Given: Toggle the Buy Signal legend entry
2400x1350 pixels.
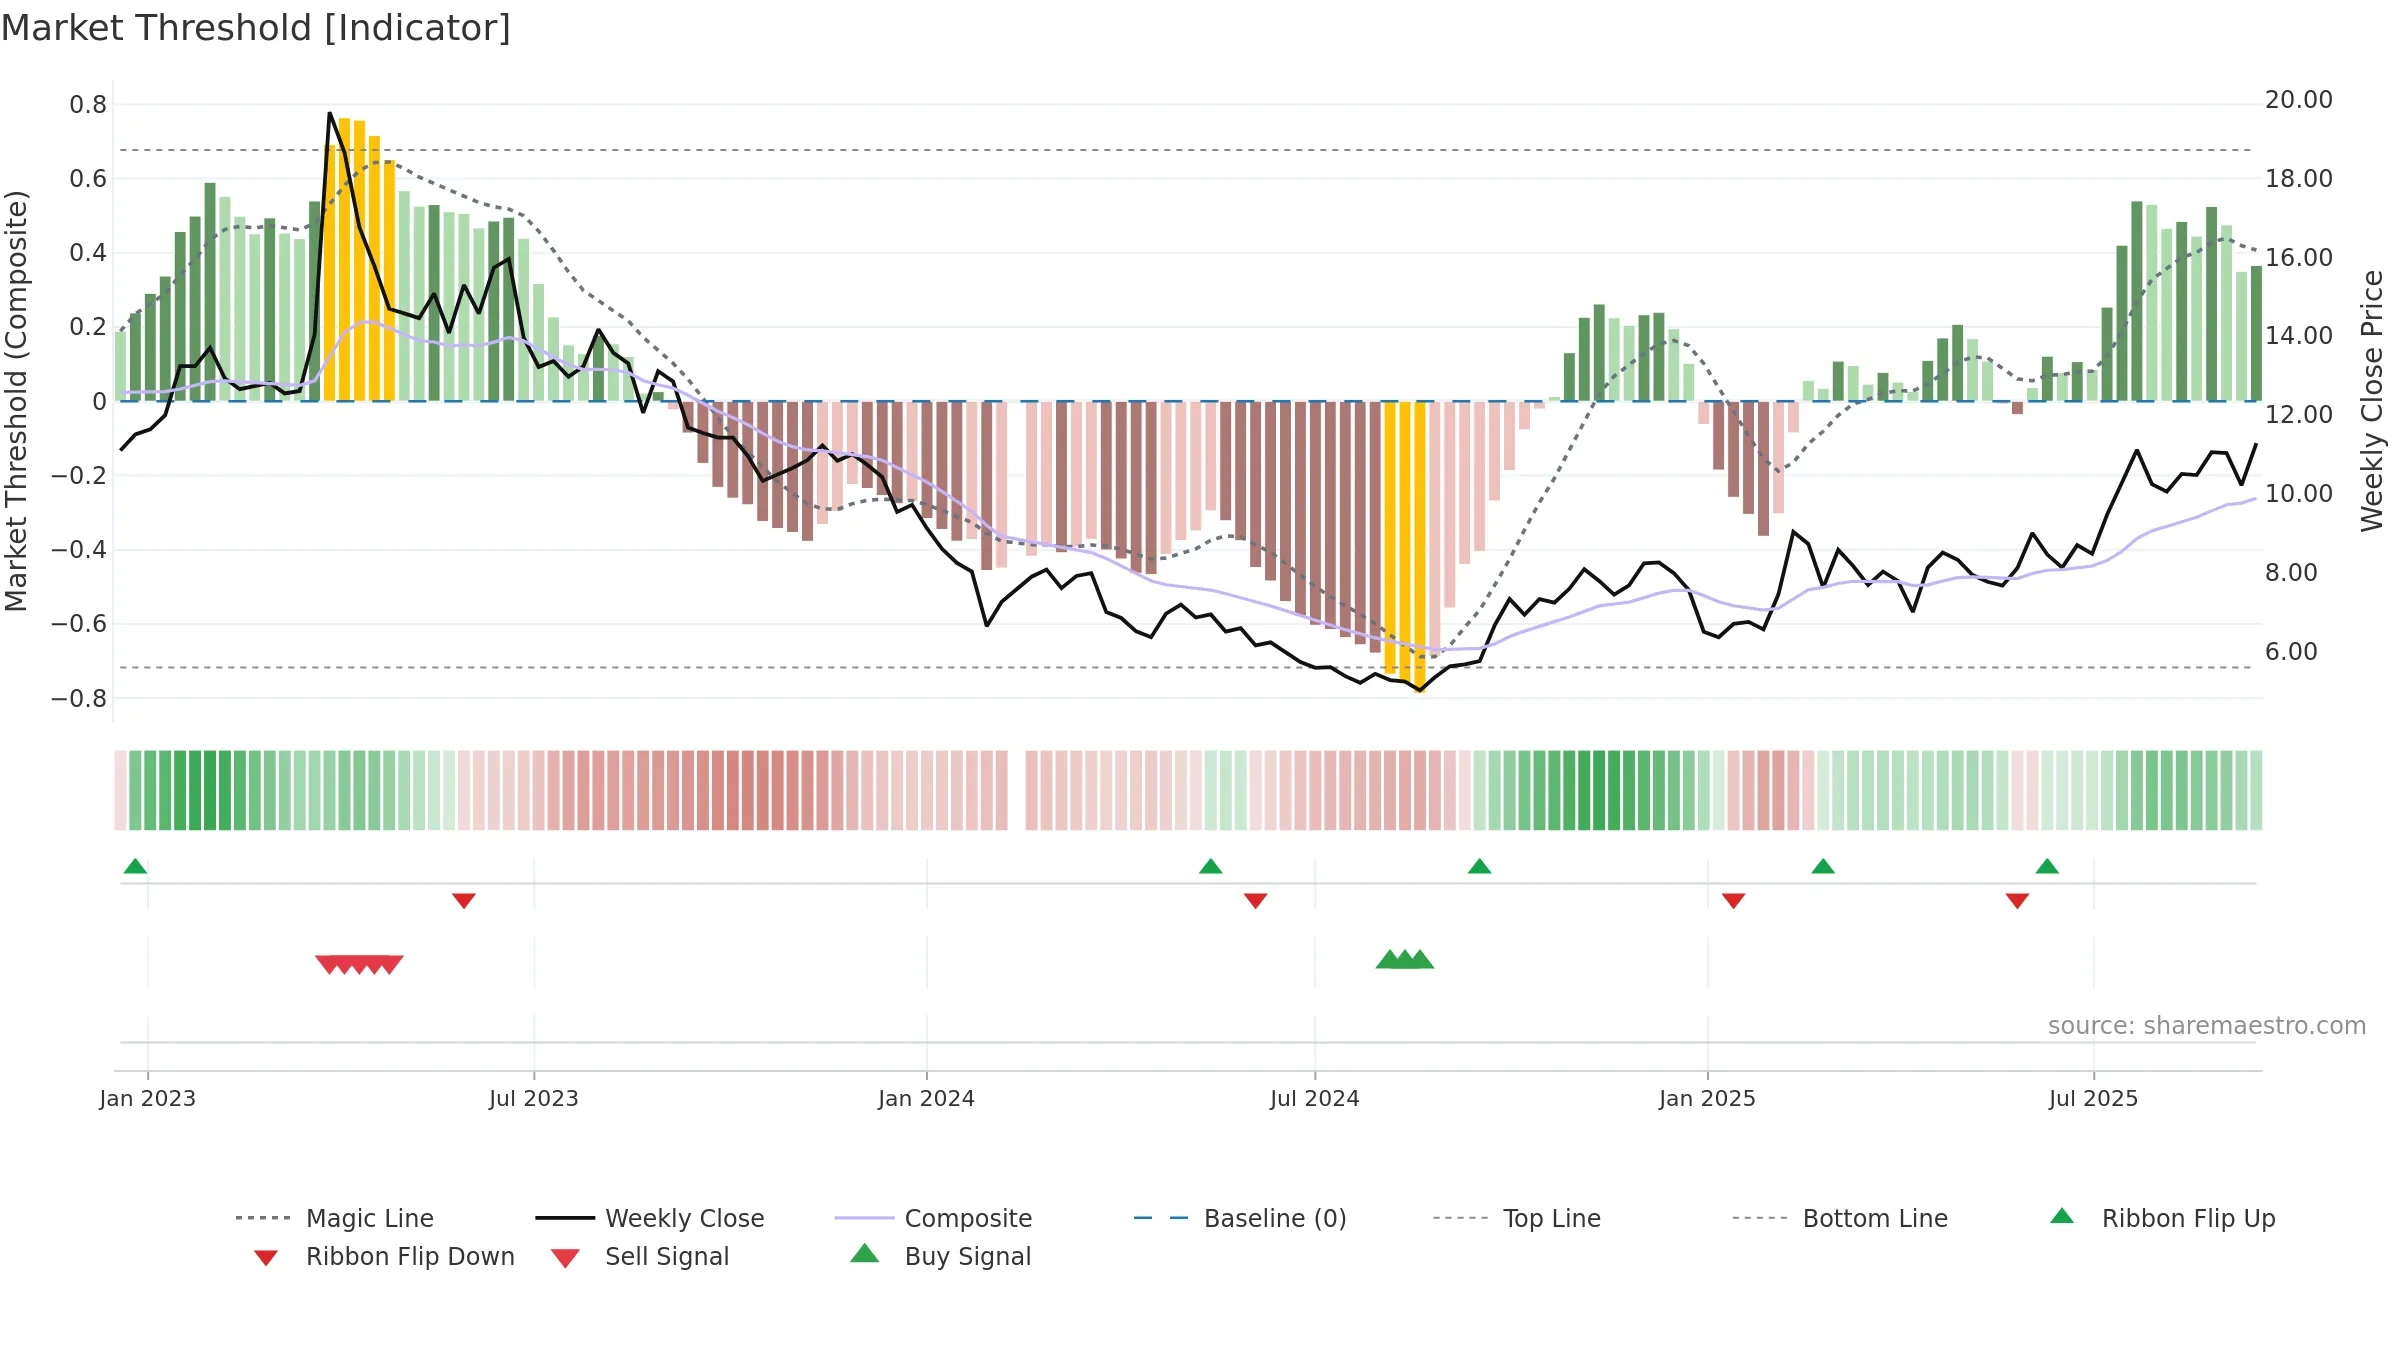Looking at the screenshot, I should click(940, 1256).
